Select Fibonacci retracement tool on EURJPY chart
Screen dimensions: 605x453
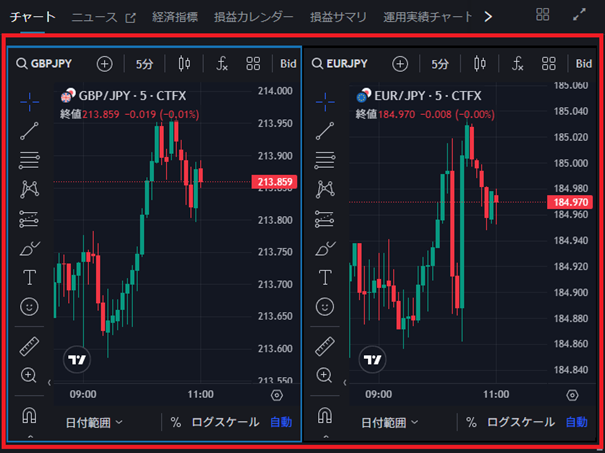point(325,160)
